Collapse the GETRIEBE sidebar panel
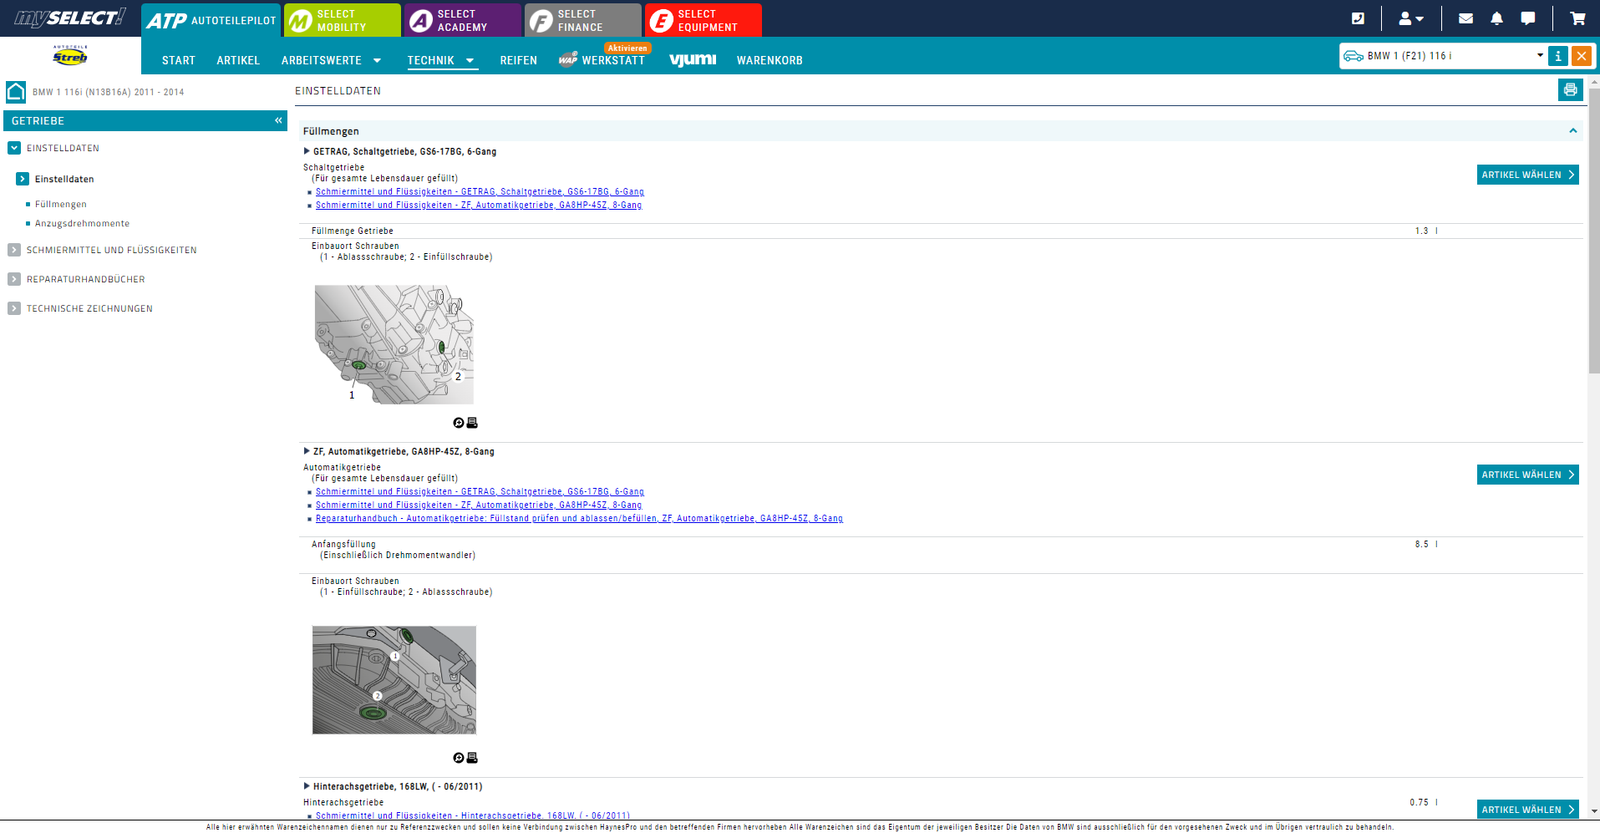Image resolution: width=1600 pixels, height=833 pixels. click(278, 121)
